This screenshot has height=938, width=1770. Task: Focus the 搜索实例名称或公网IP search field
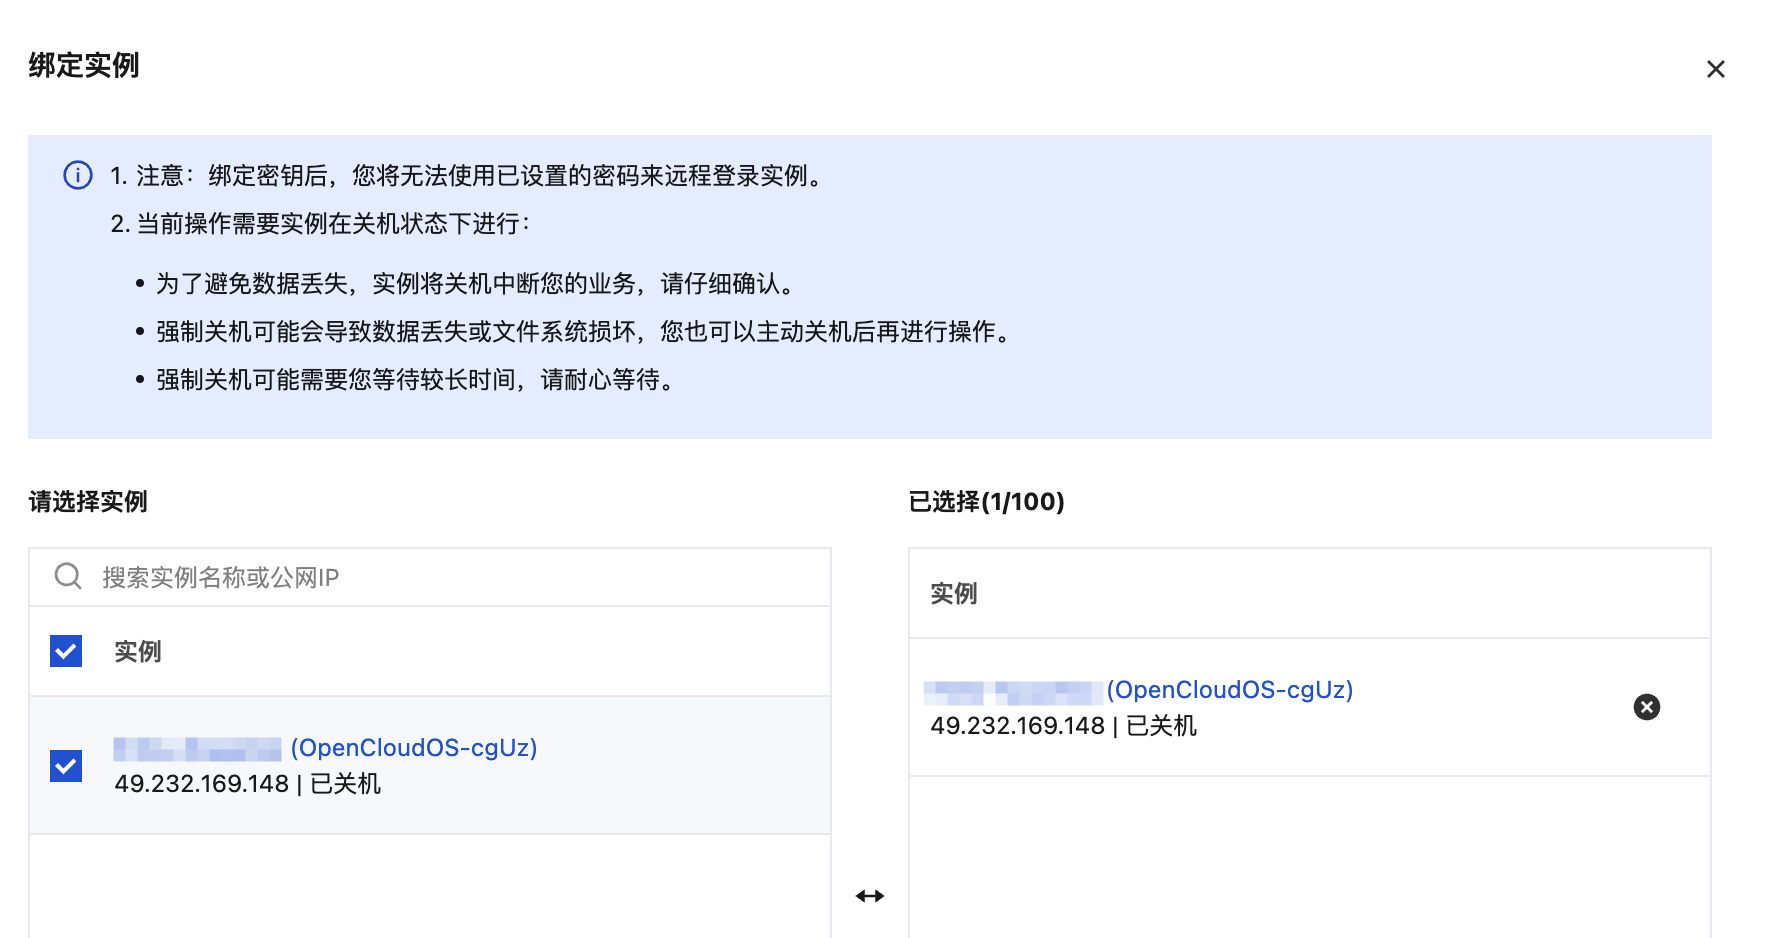coord(450,577)
